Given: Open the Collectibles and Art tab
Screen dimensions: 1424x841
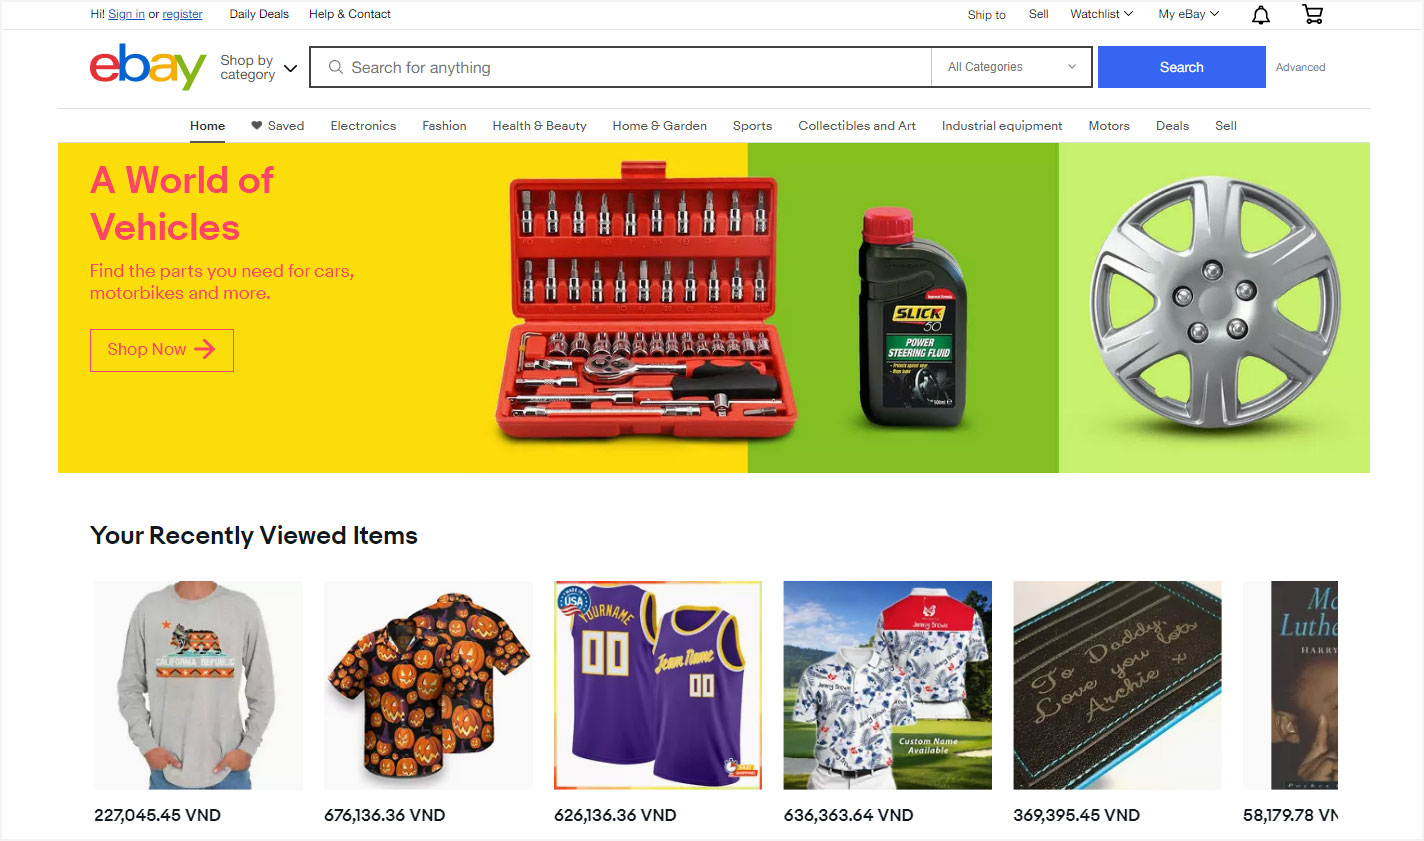Looking at the screenshot, I should (x=857, y=126).
